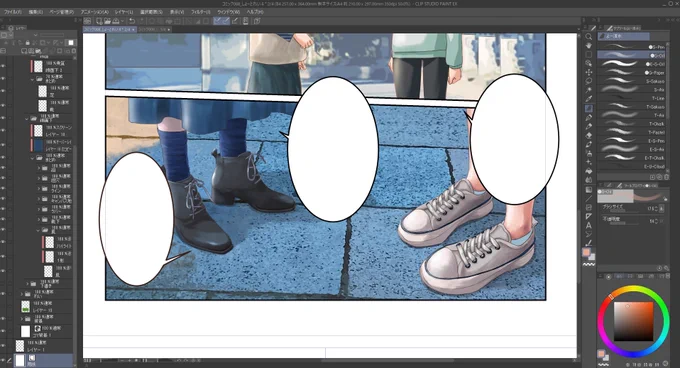Collapse the 線画下 layer folder
Image resolution: width=680 pixels, height=368 pixels.
coord(27,118)
